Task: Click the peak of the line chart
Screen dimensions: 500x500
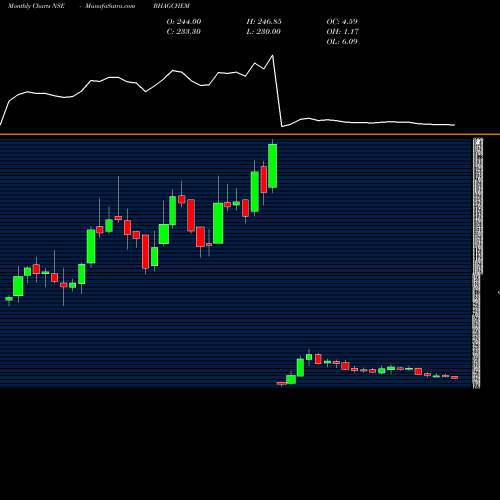Action: pyautogui.click(x=273, y=56)
